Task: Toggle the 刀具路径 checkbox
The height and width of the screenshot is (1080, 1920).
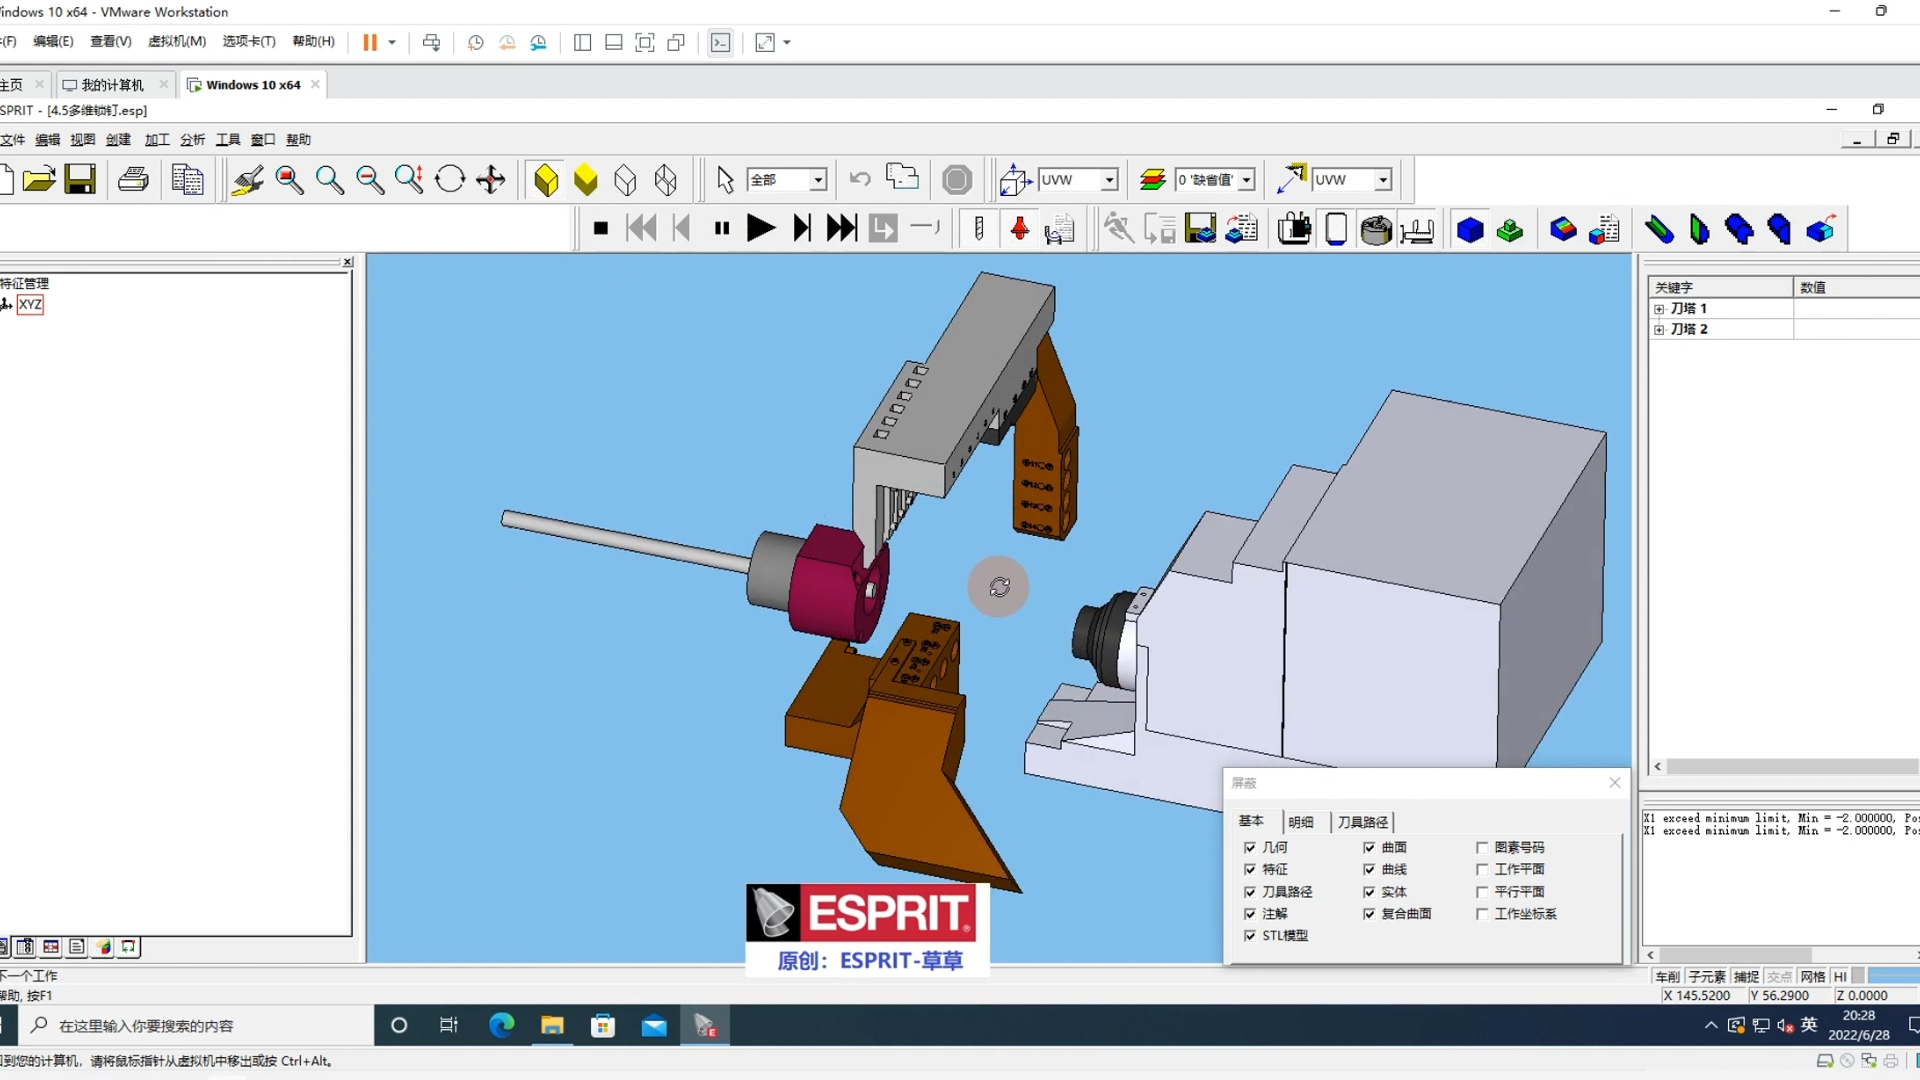Action: point(1250,891)
